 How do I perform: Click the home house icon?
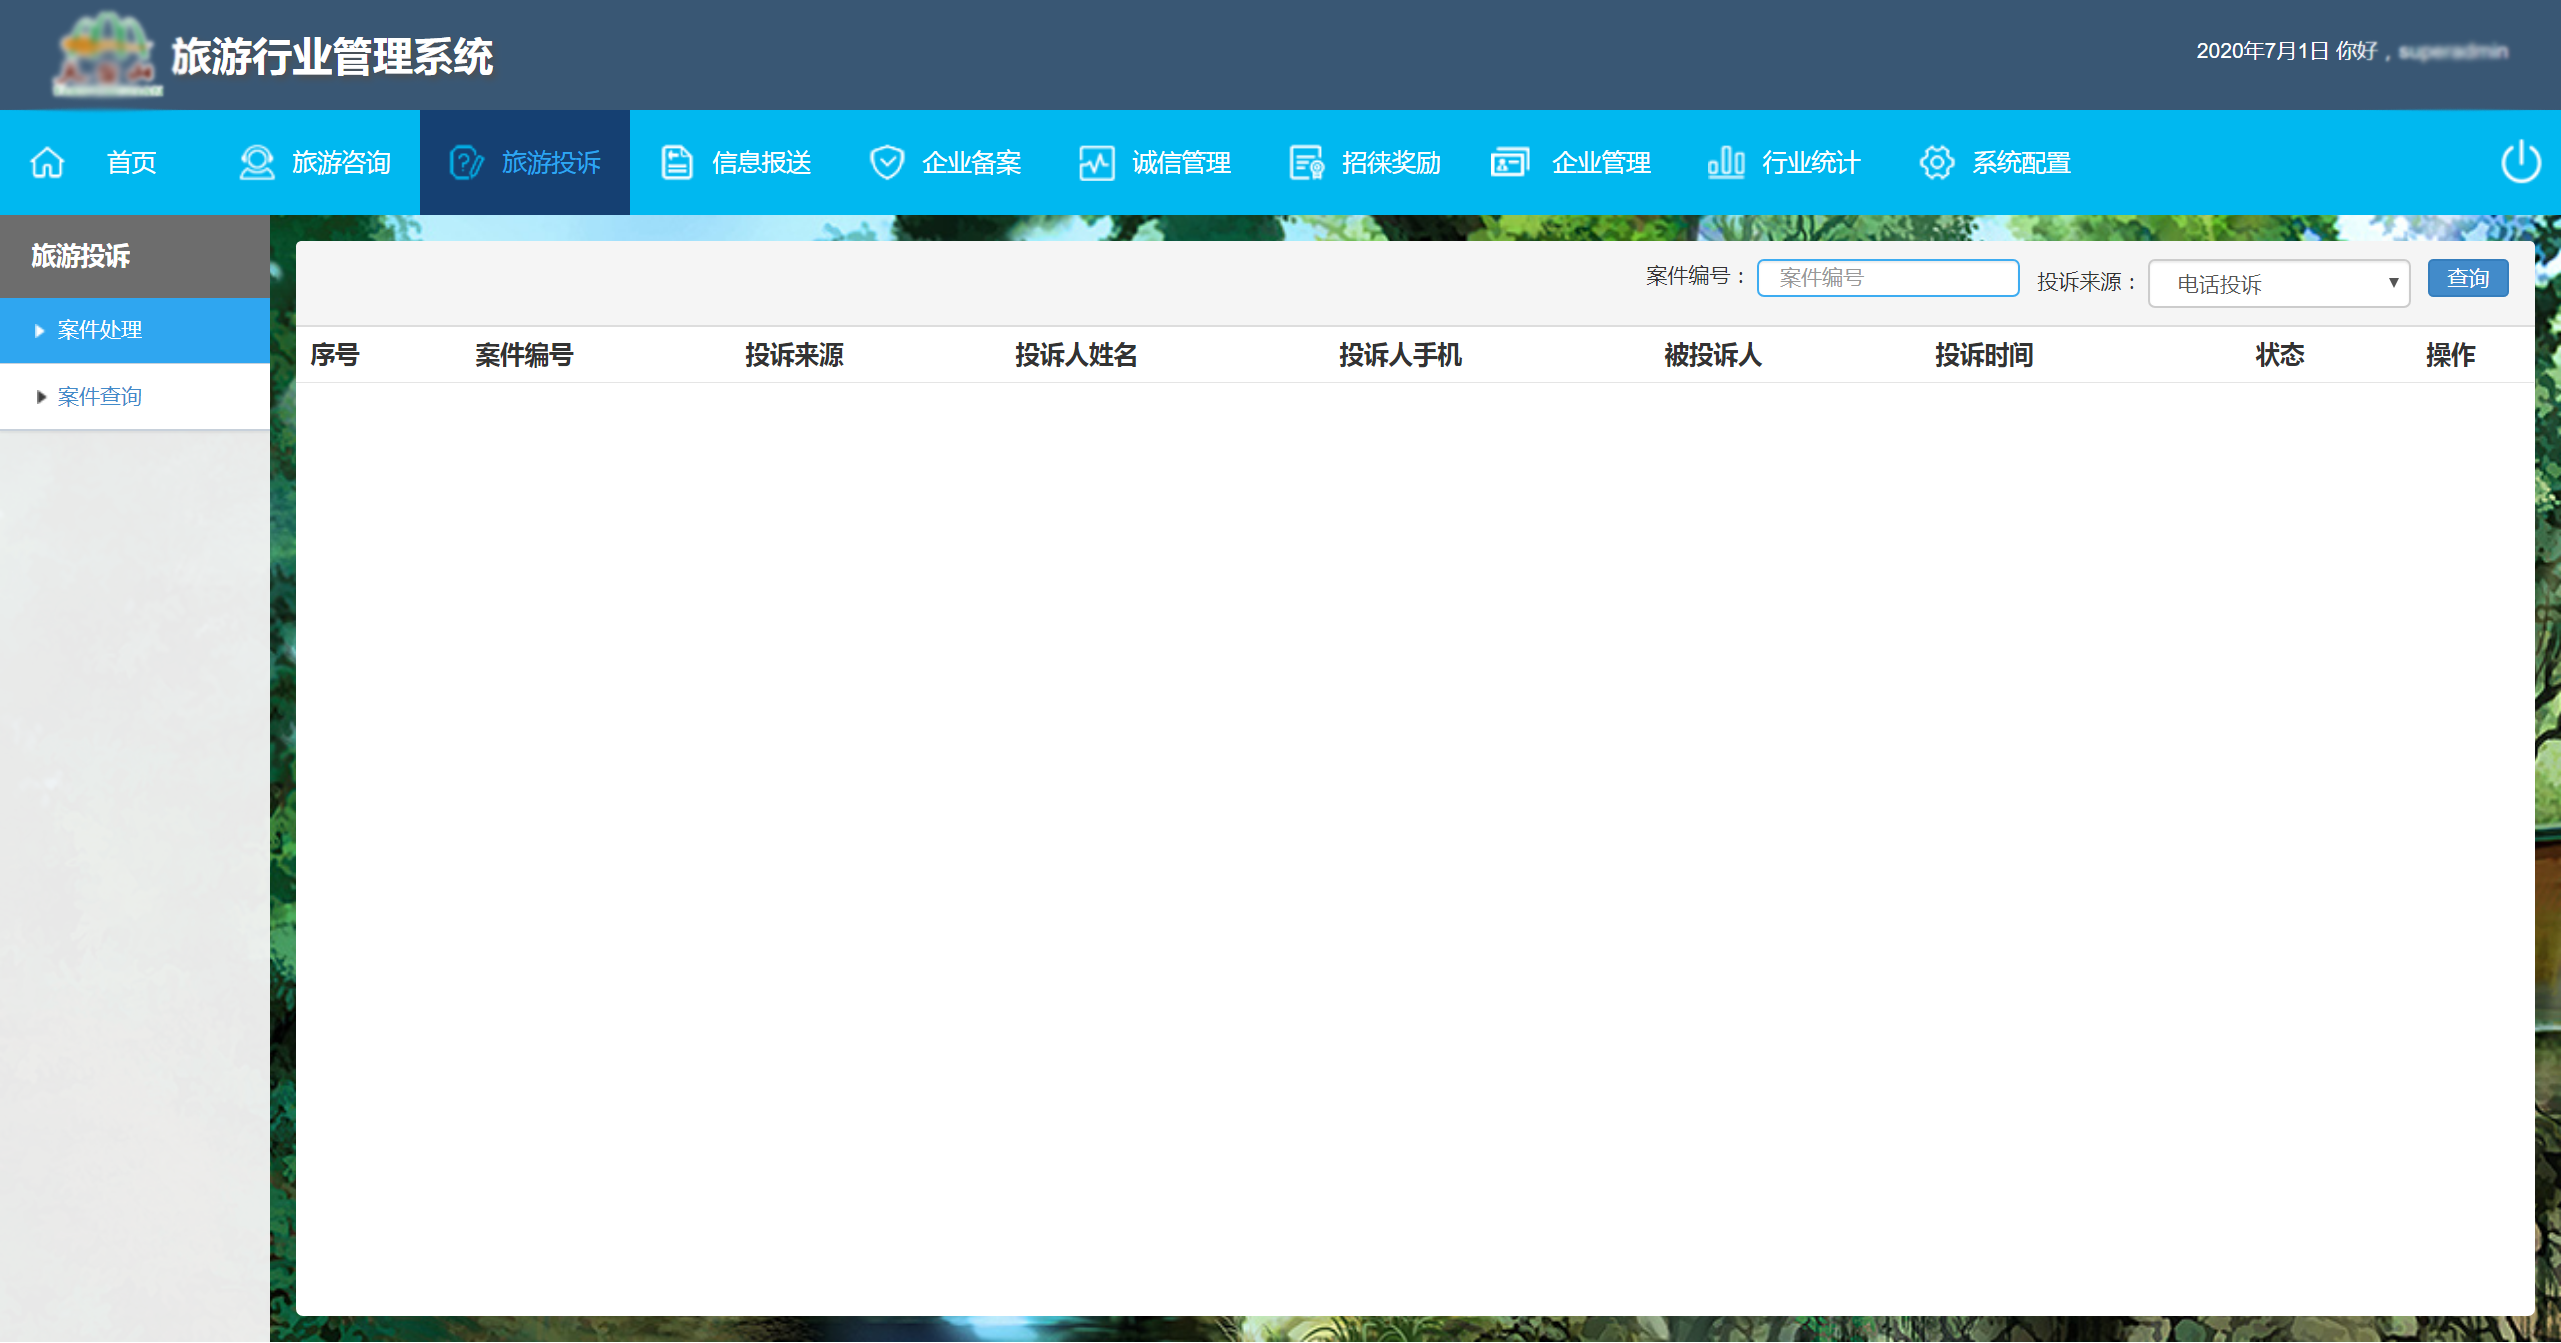[x=47, y=162]
